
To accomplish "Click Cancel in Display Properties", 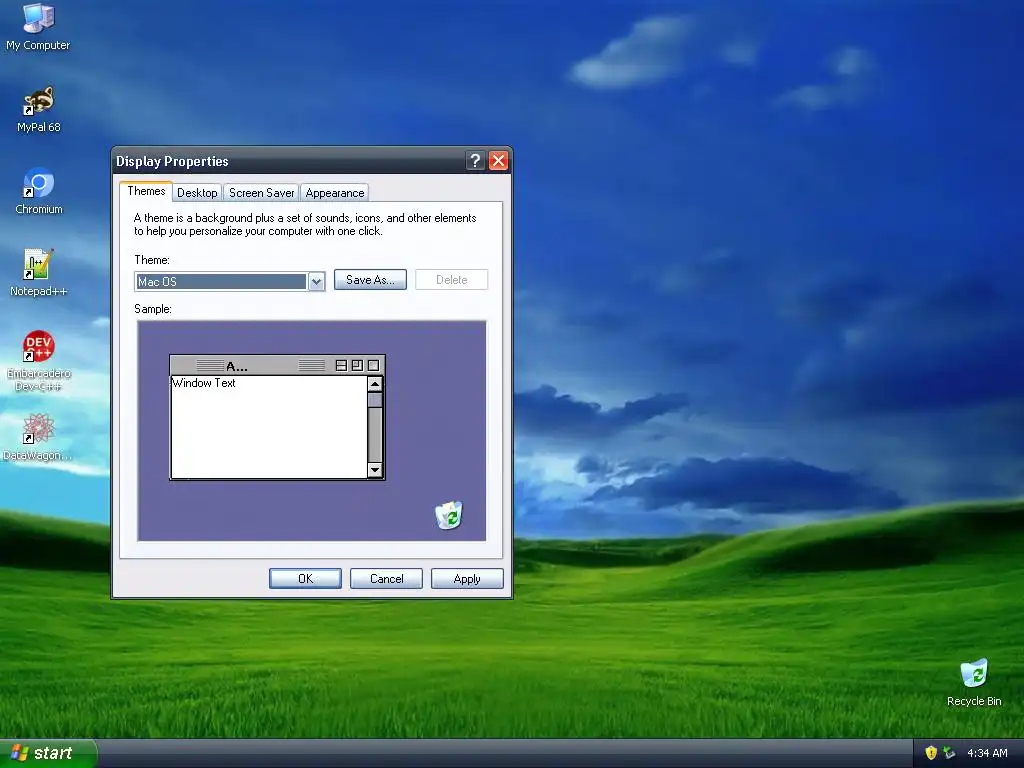I will 386,579.
